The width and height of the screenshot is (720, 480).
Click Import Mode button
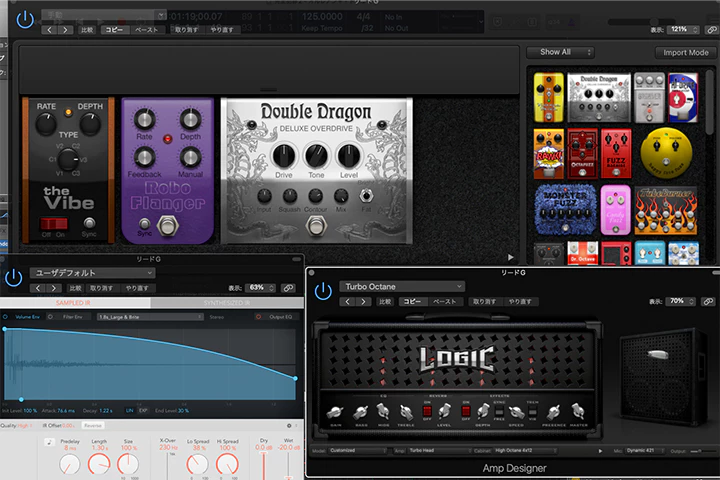click(x=686, y=53)
